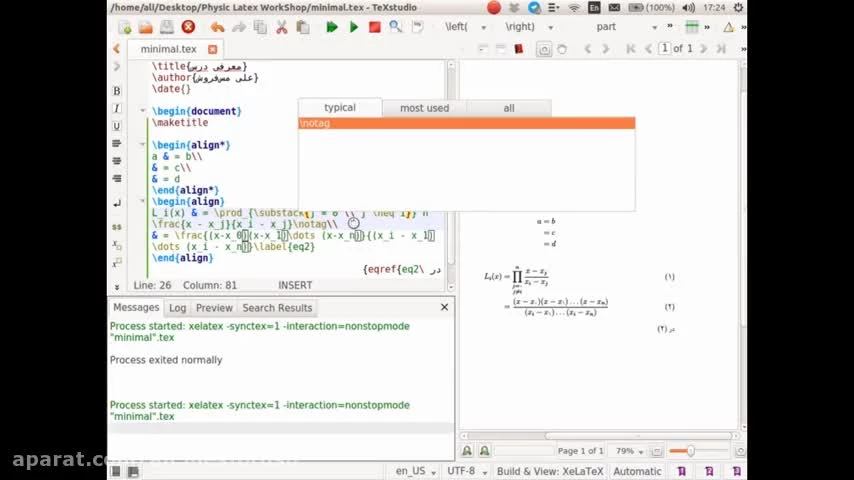
Task: Switch to the Log tab
Action: (177, 308)
